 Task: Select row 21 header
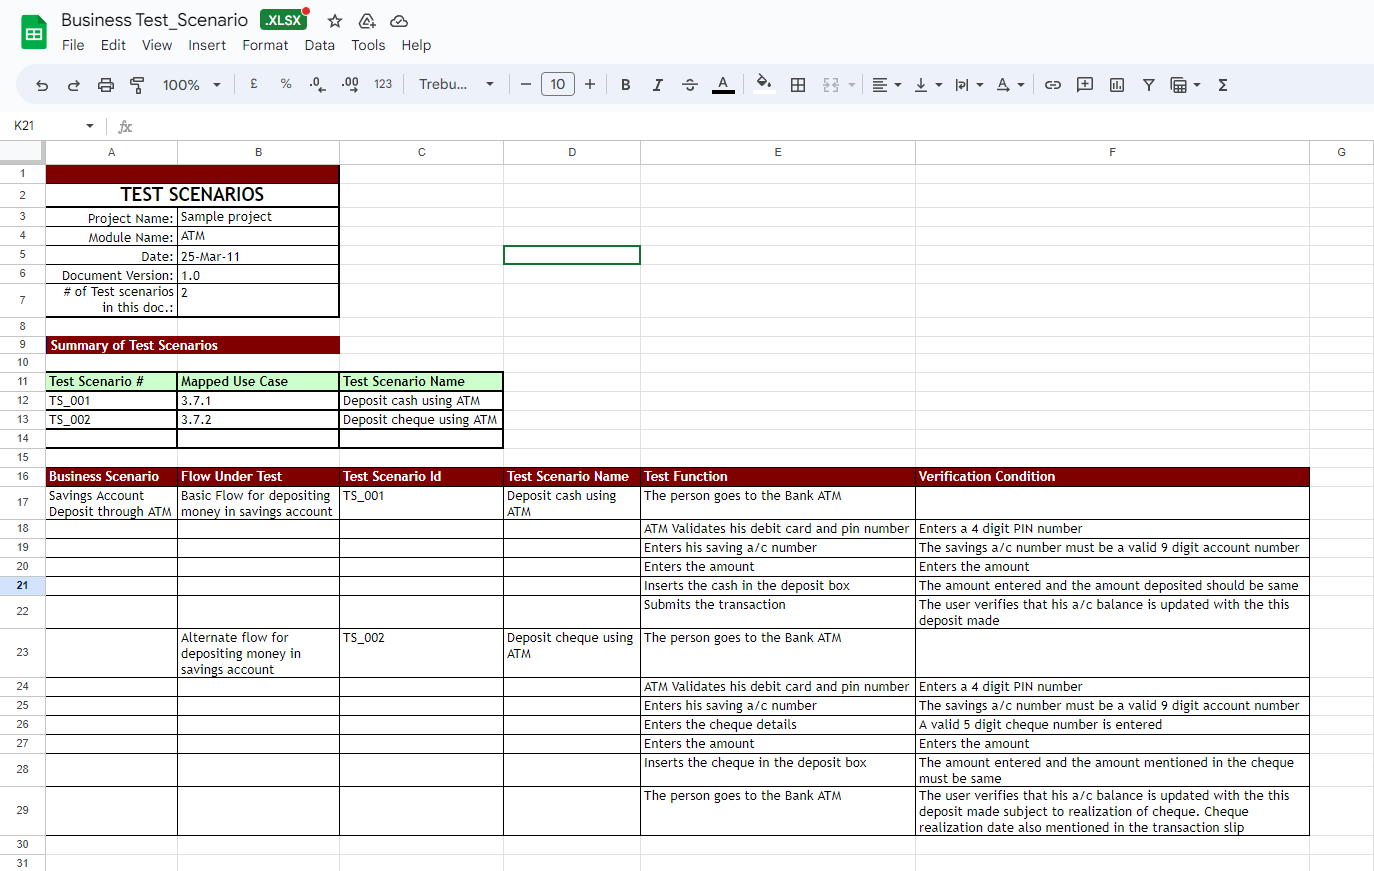[22, 585]
